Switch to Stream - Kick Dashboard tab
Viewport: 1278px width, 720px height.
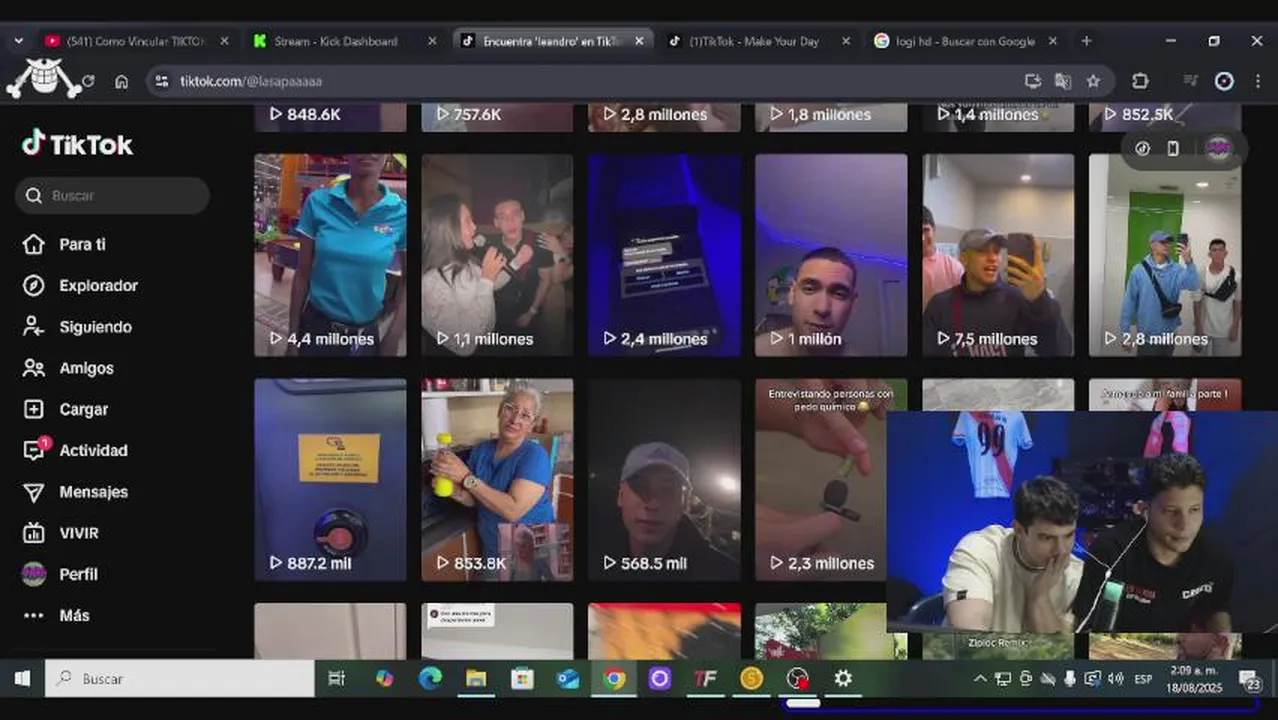pos(335,41)
